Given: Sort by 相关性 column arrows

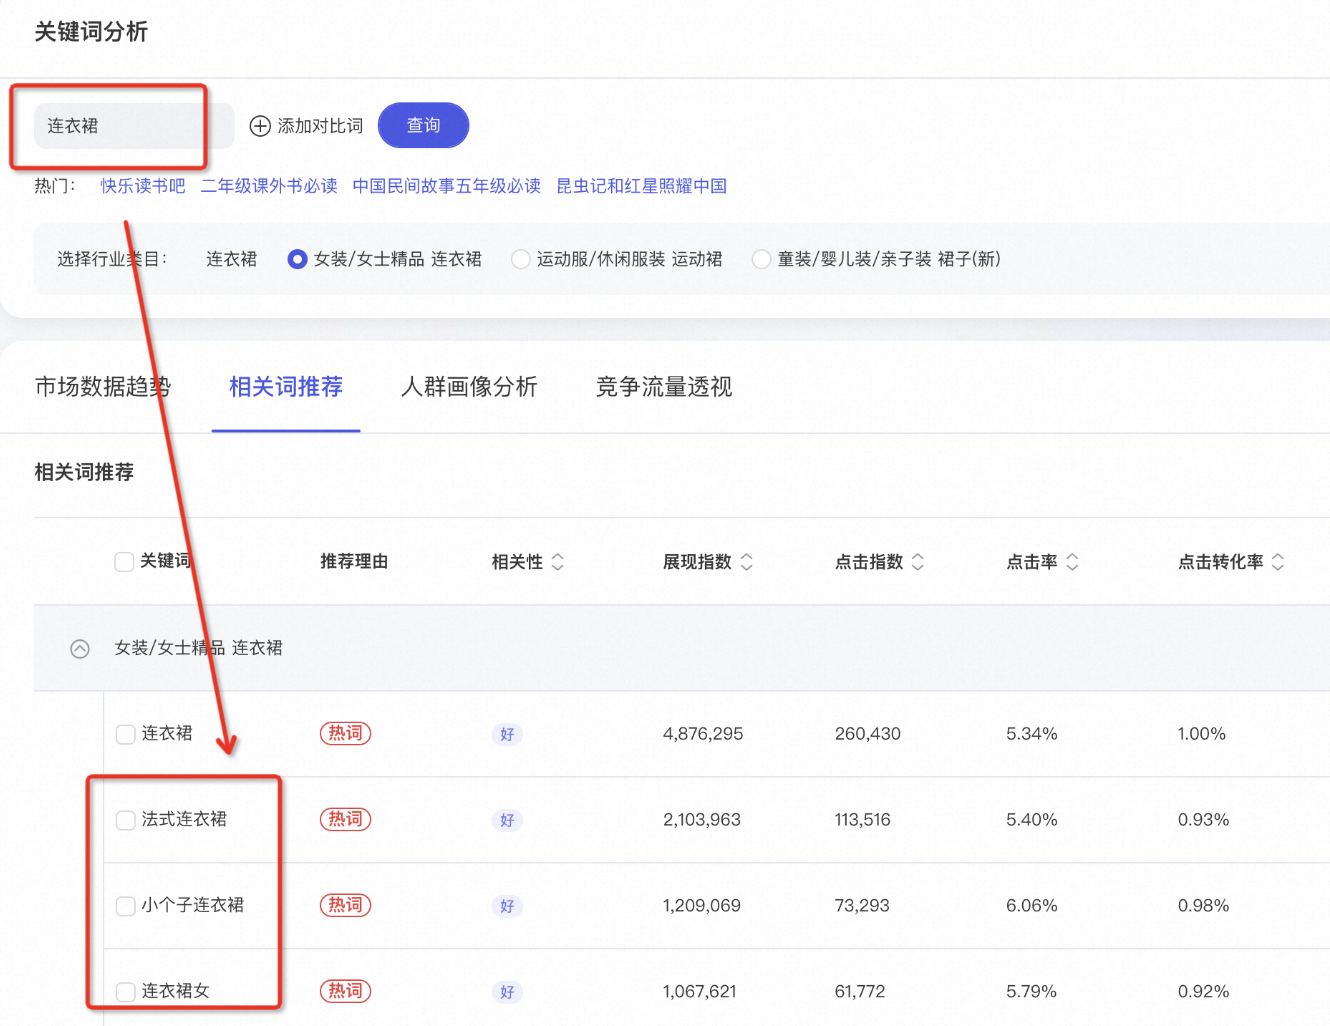Looking at the screenshot, I should tap(558, 562).
